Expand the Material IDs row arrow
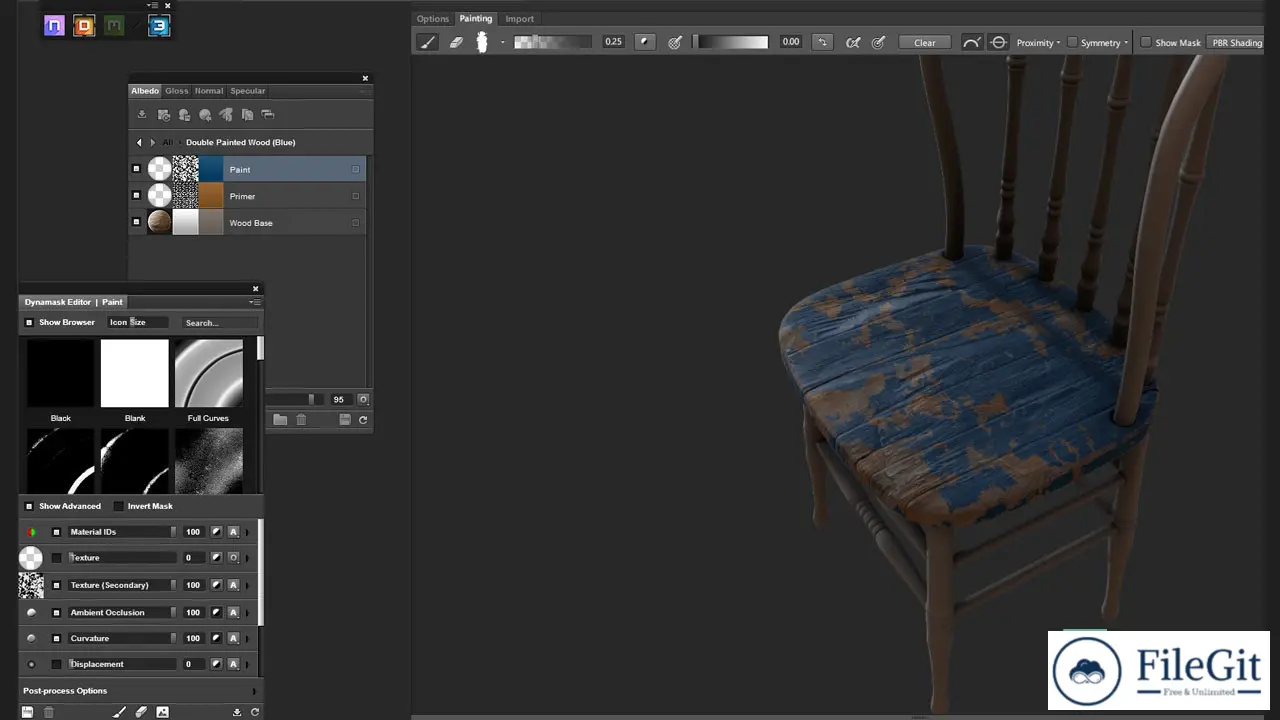The width and height of the screenshot is (1280, 720). click(x=248, y=532)
